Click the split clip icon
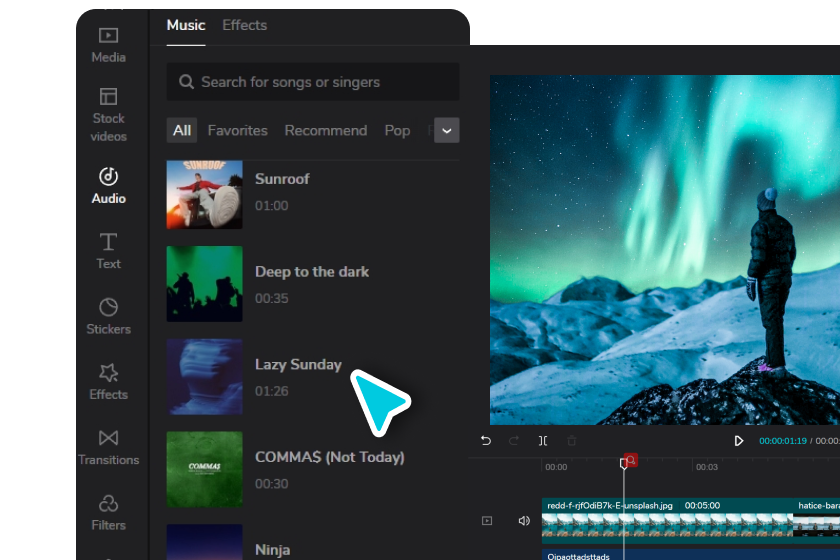840x560 pixels. coord(543,440)
